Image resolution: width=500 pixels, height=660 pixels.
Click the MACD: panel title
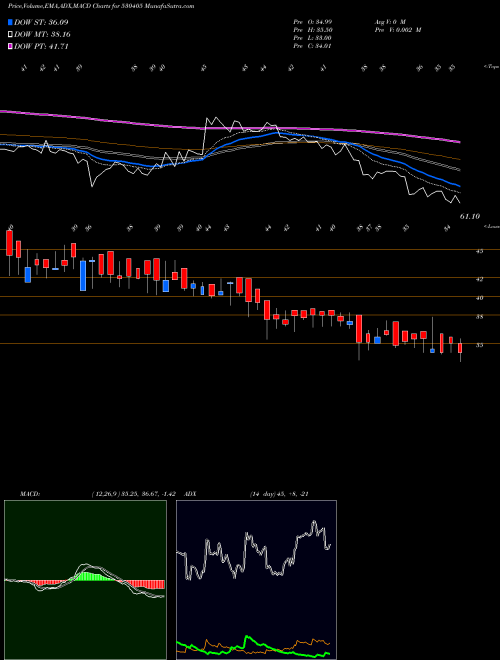click(x=29, y=494)
